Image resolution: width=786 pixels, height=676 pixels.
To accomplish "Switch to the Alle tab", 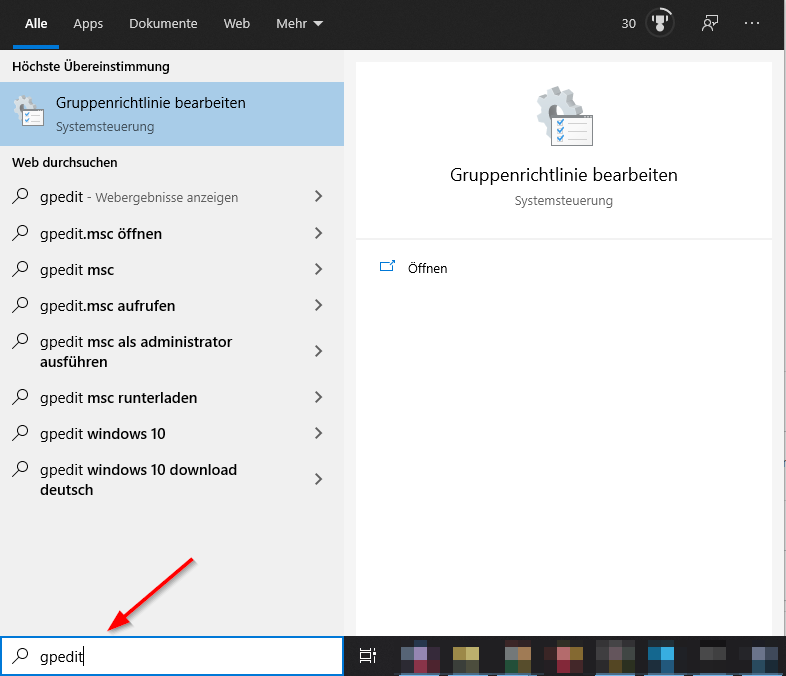I will (36, 24).
